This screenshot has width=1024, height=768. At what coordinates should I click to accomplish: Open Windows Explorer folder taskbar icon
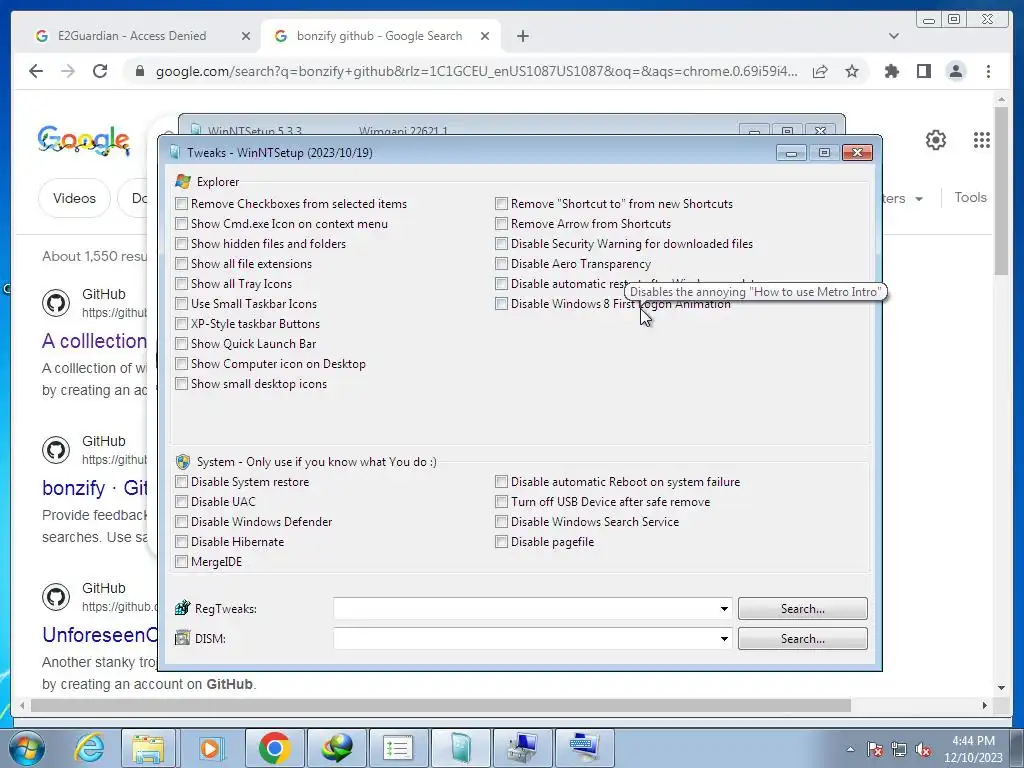(148, 748)
